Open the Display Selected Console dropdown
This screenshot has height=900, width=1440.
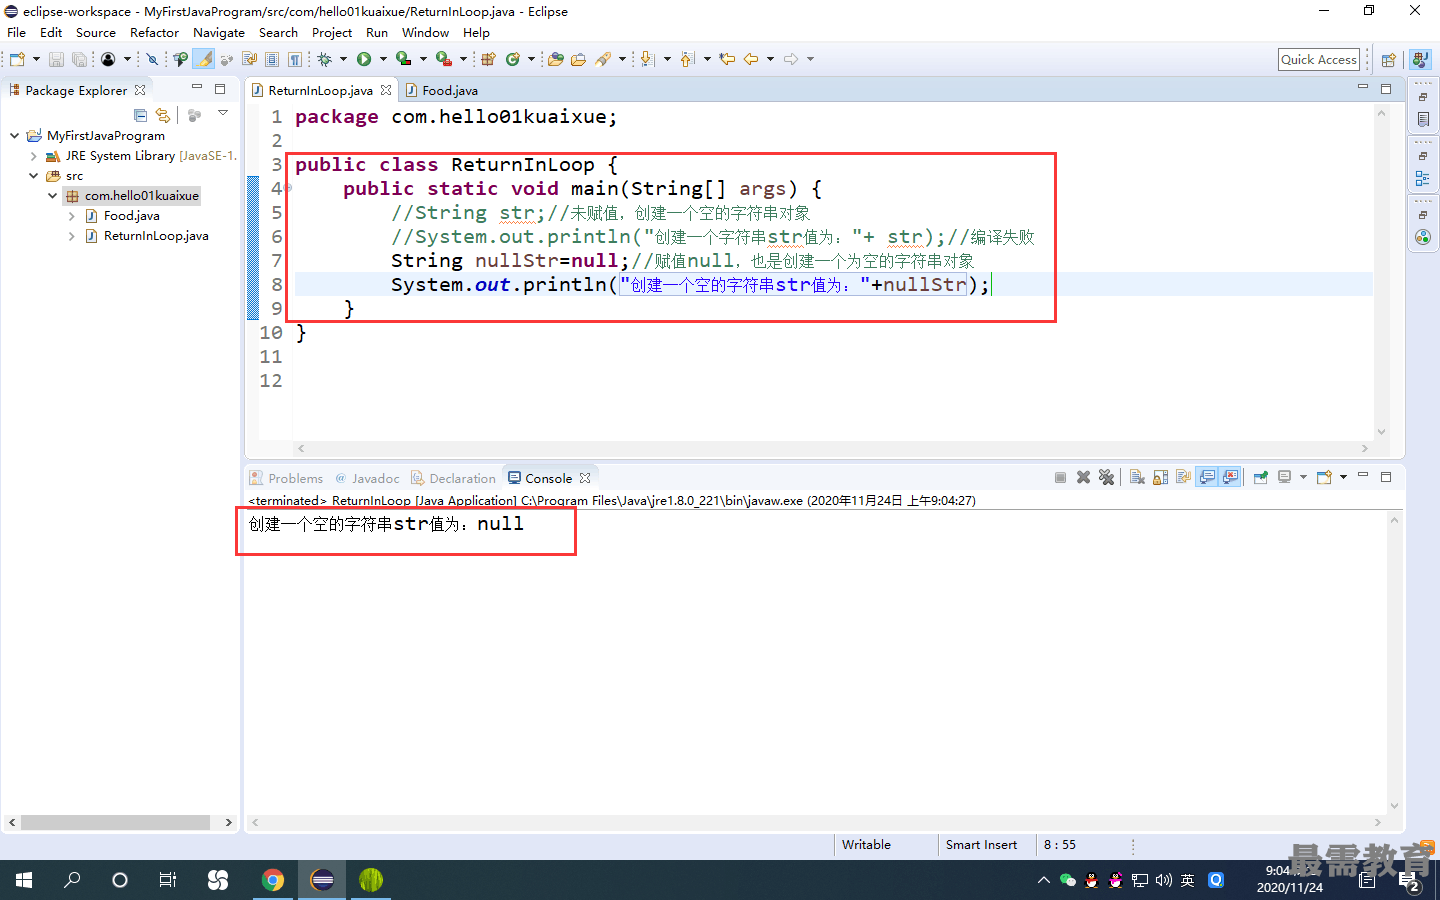pyautogui.click(x=1303, y=477)
